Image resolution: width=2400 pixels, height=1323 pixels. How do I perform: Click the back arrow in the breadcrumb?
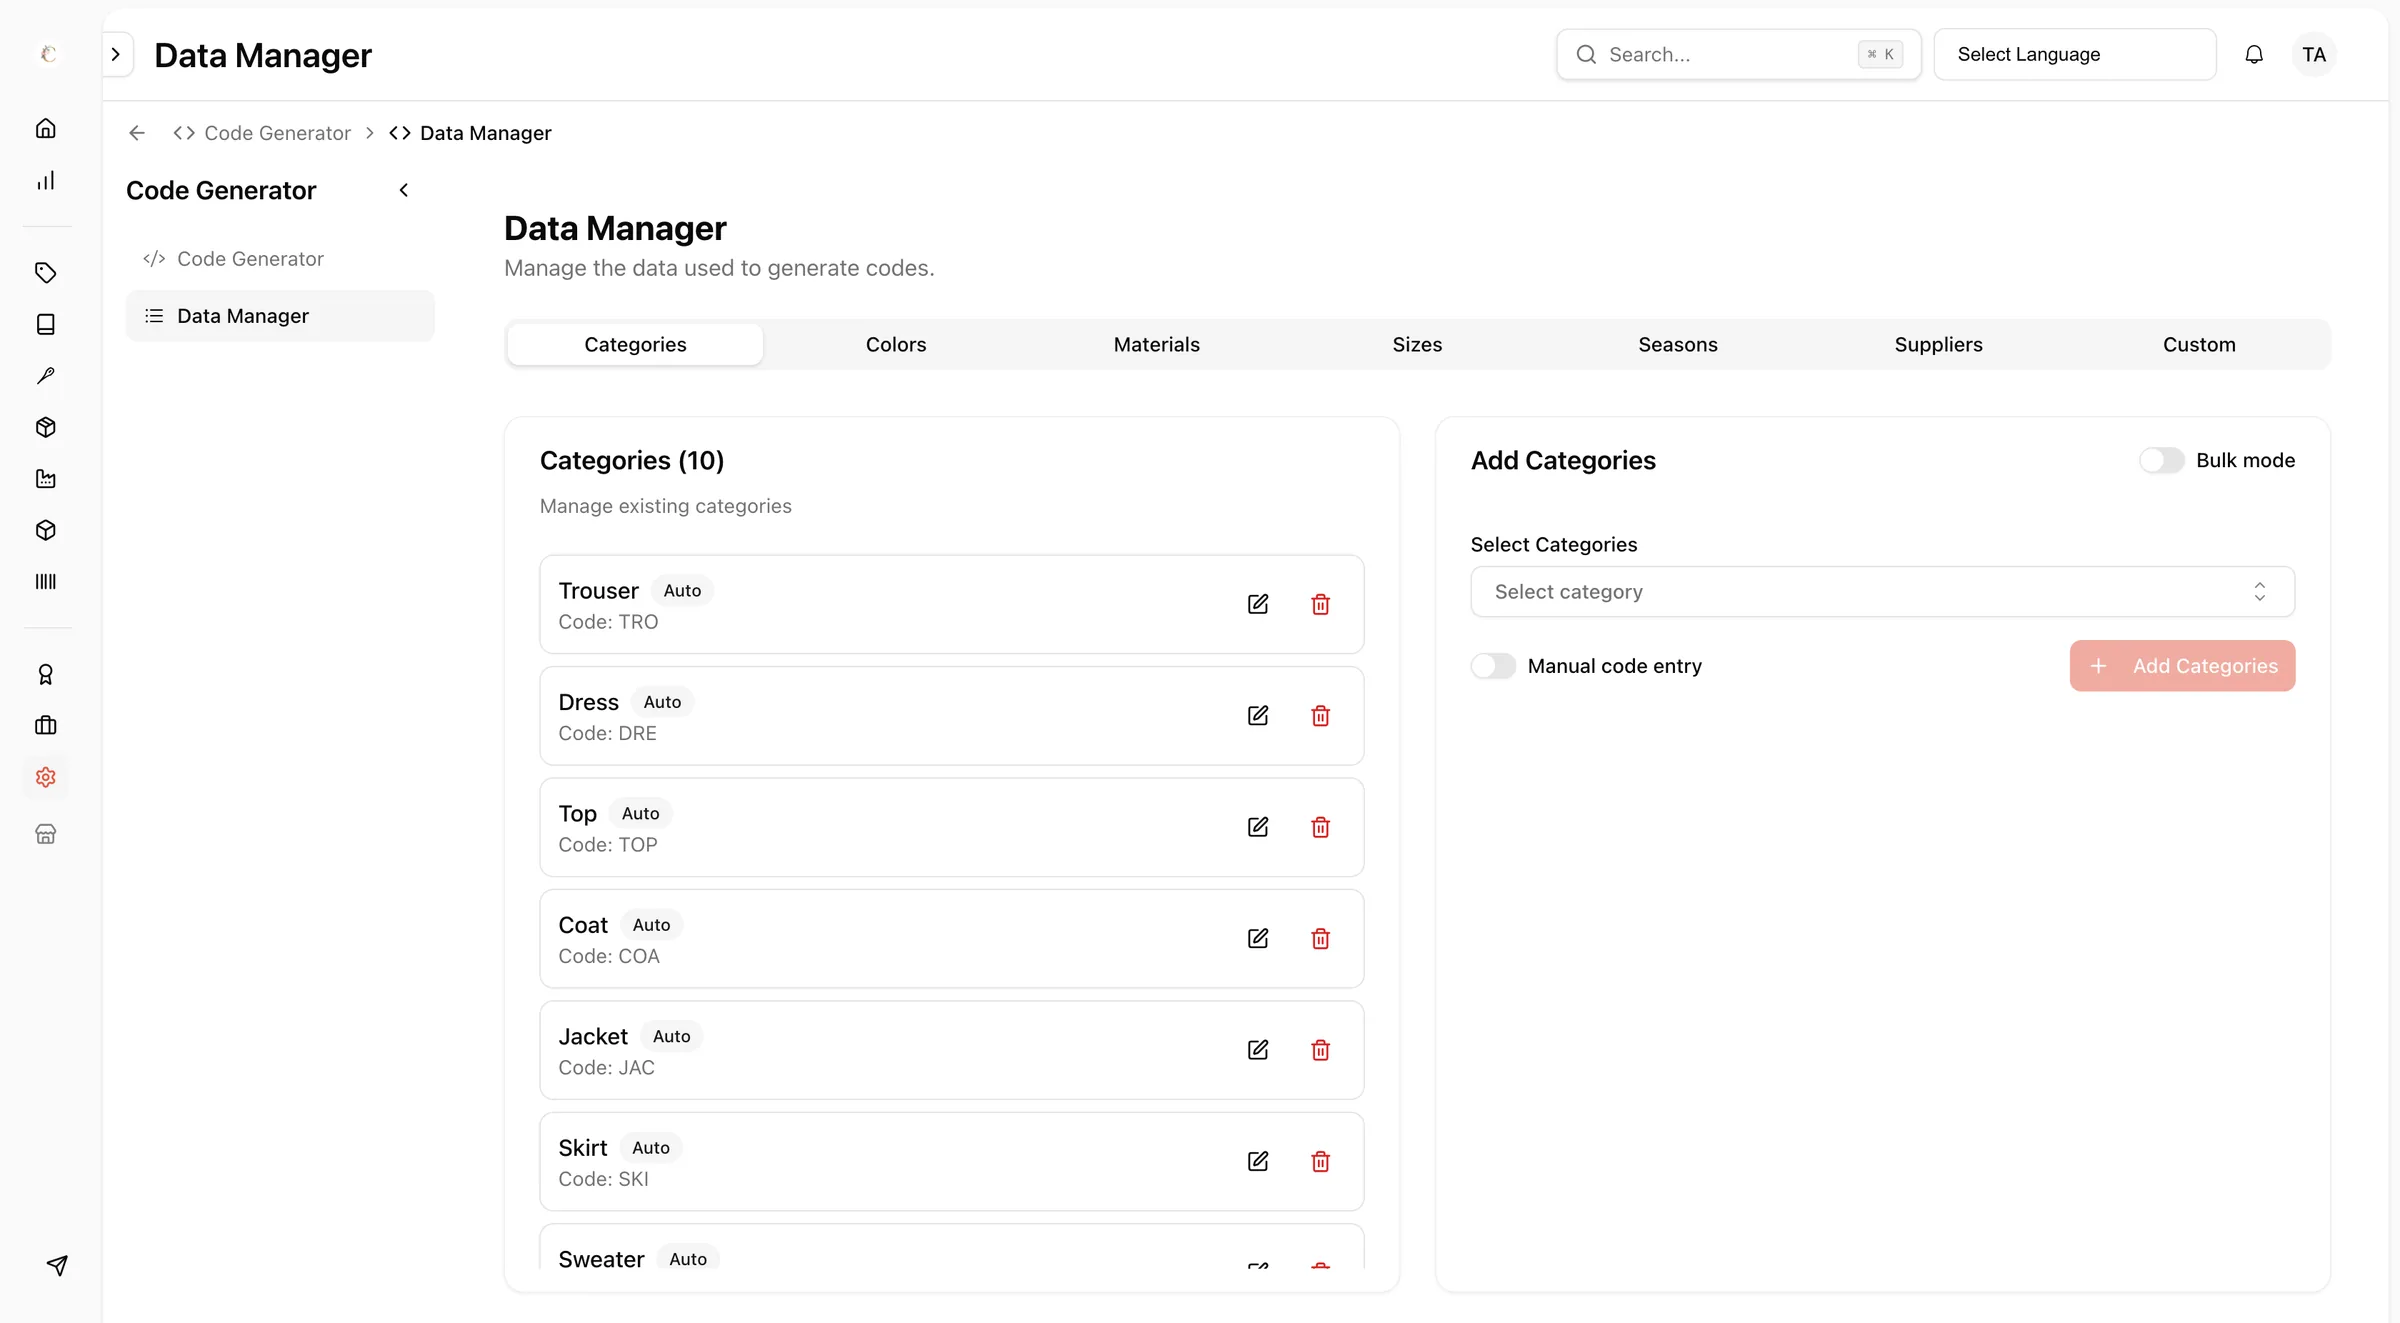[137, 133]
